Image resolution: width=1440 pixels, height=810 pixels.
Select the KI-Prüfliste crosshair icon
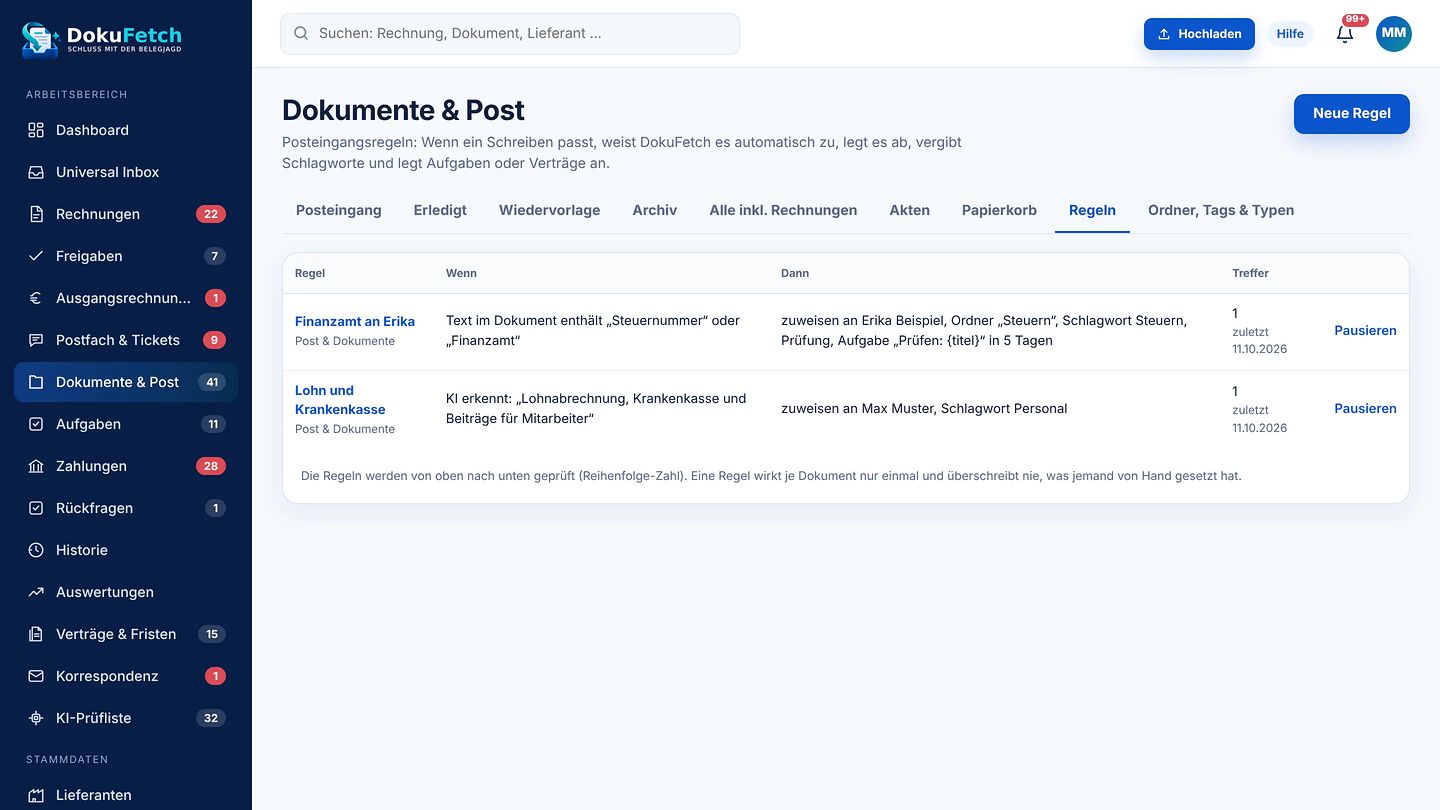click(x=36, y=718)
